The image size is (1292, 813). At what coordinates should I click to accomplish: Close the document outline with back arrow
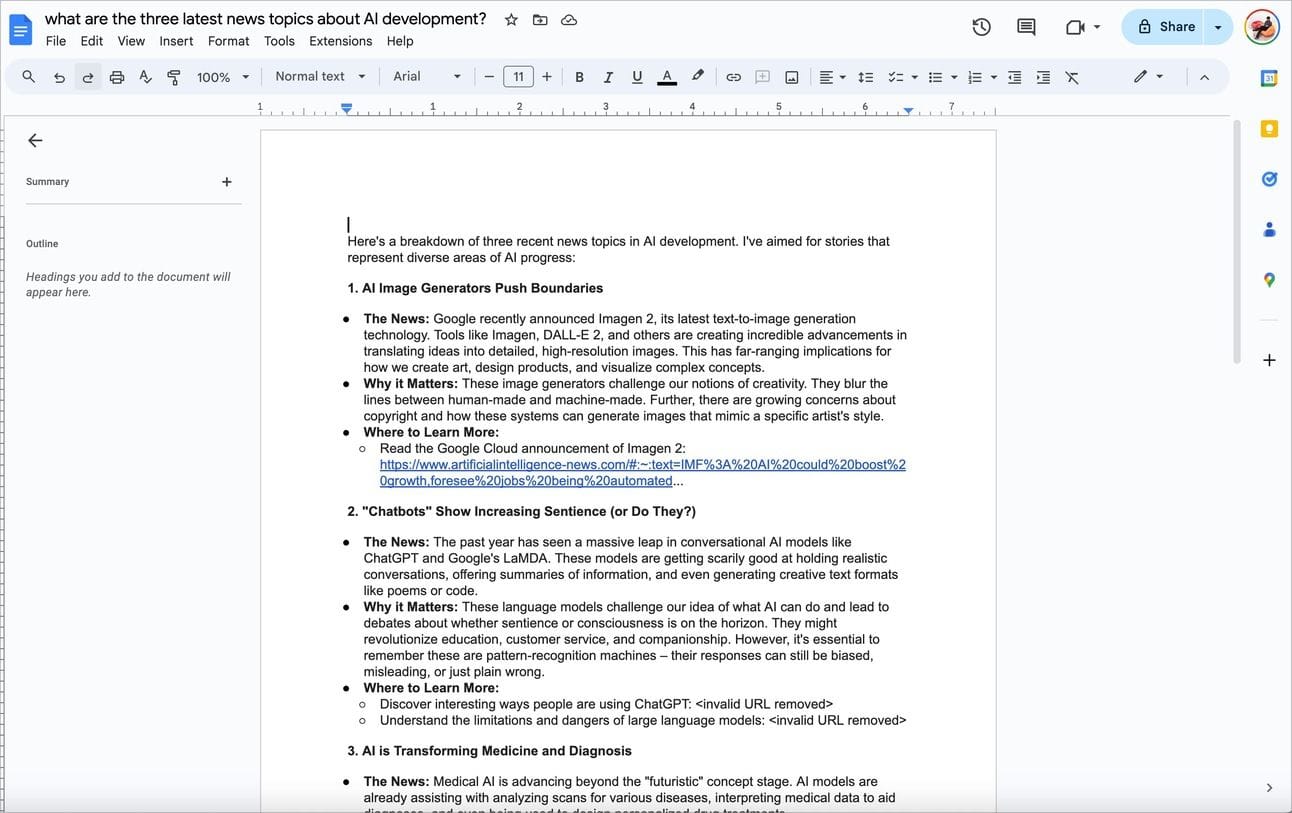pyautogui.click(x=35, y=141)
